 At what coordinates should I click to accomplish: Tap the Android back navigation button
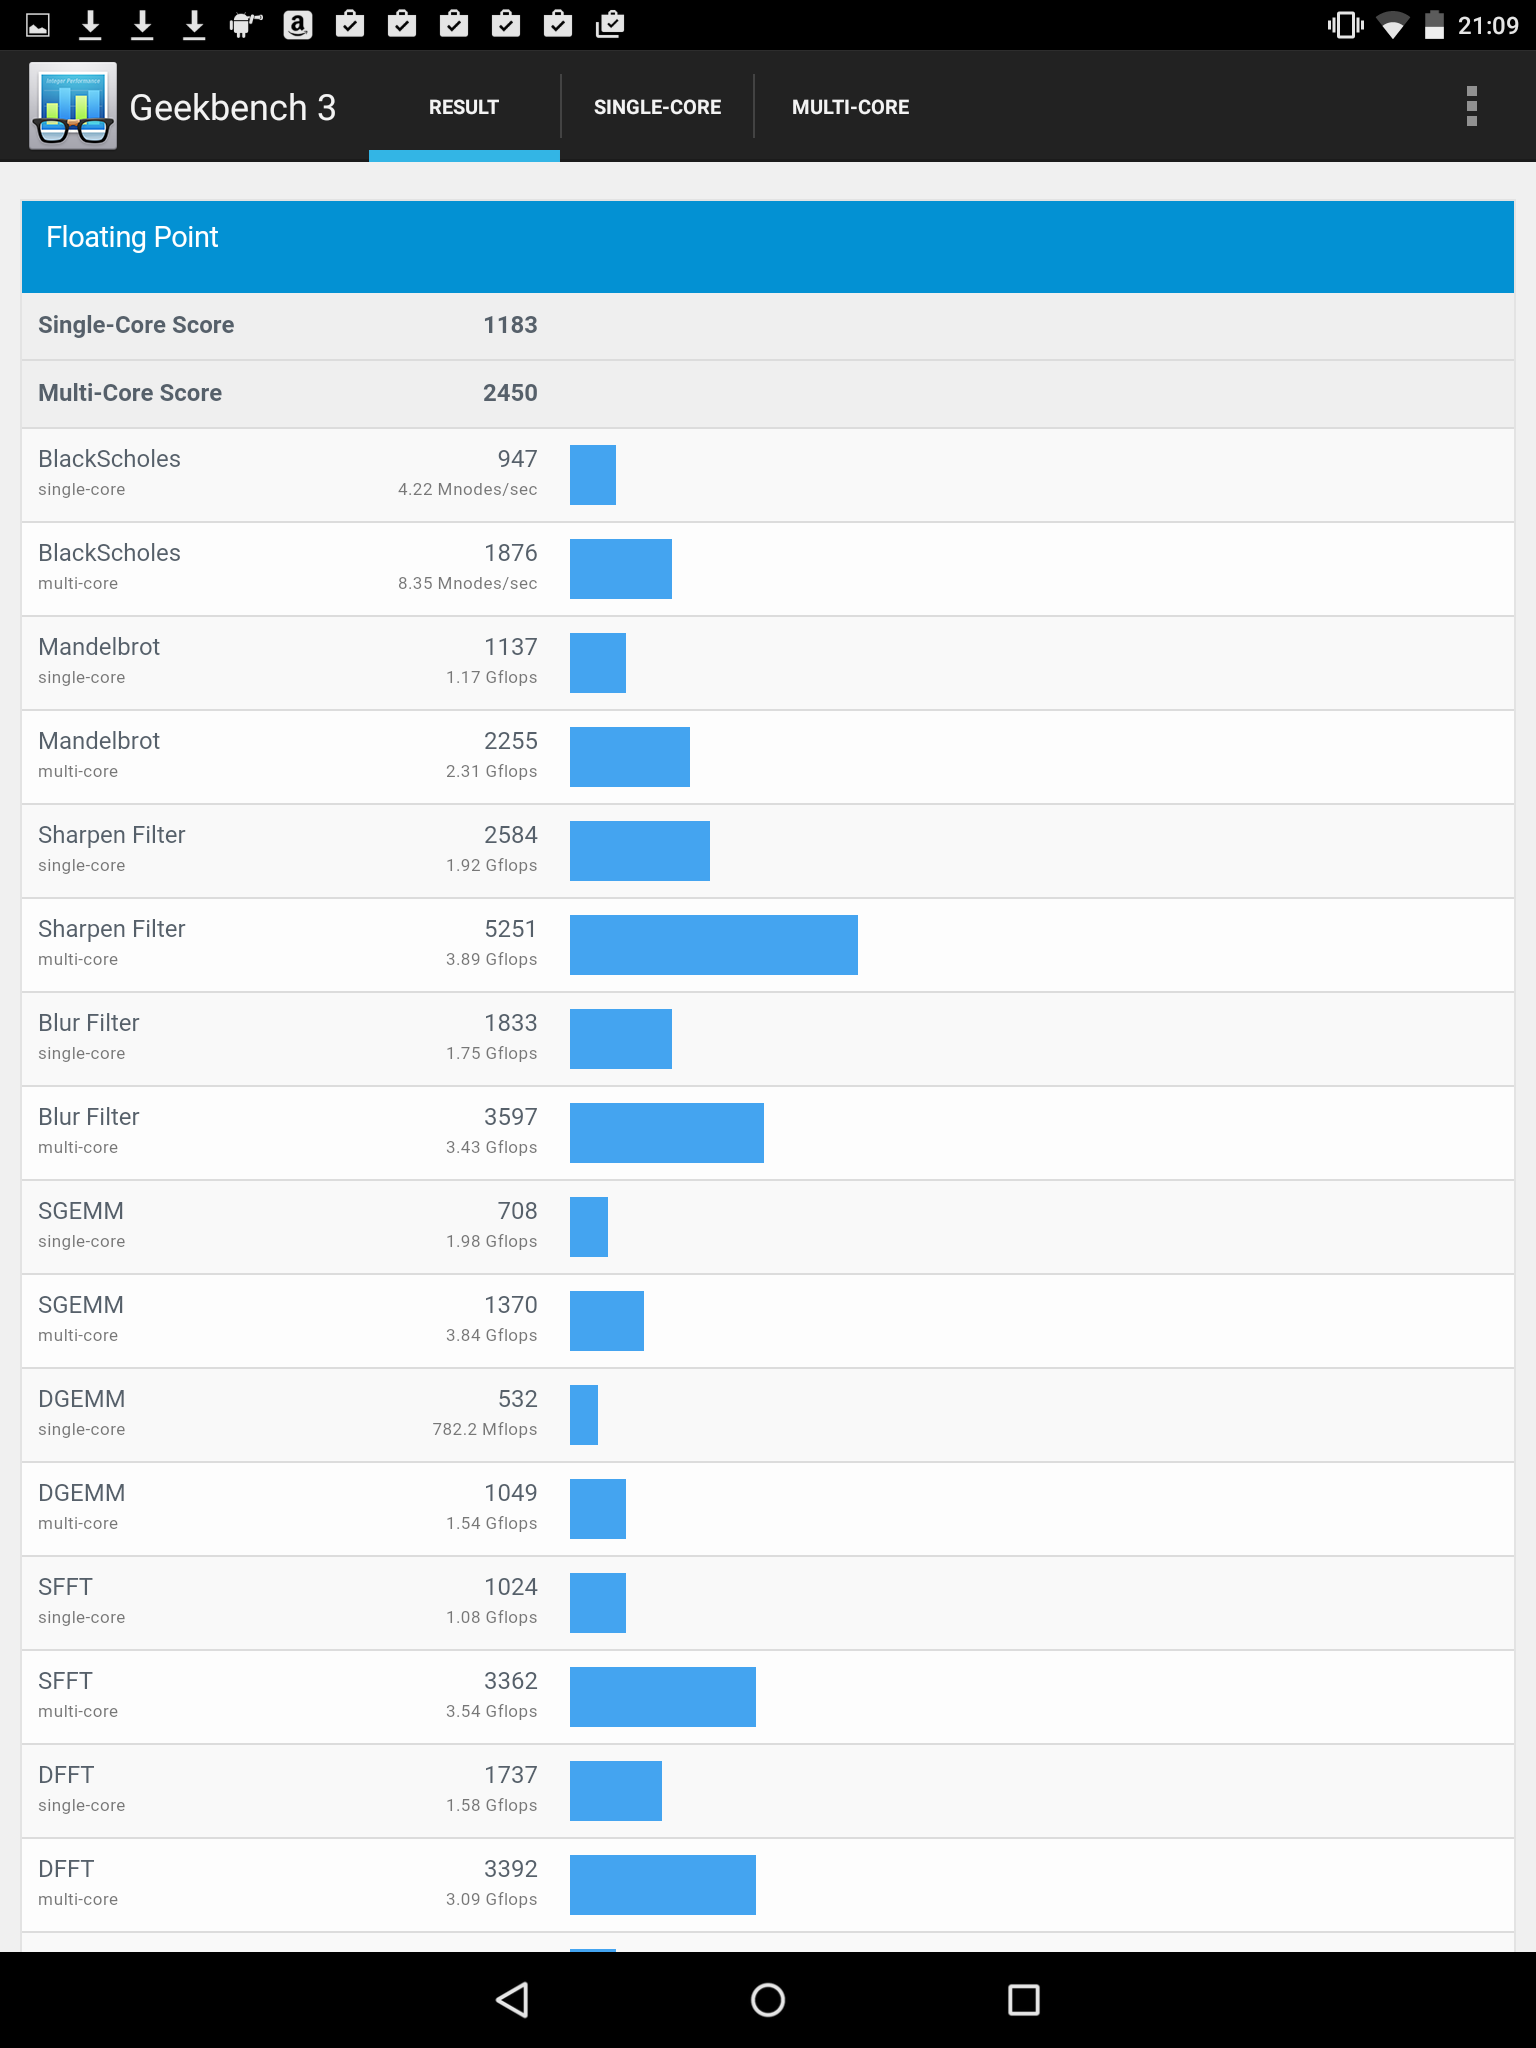click(x=512, y=2000)
